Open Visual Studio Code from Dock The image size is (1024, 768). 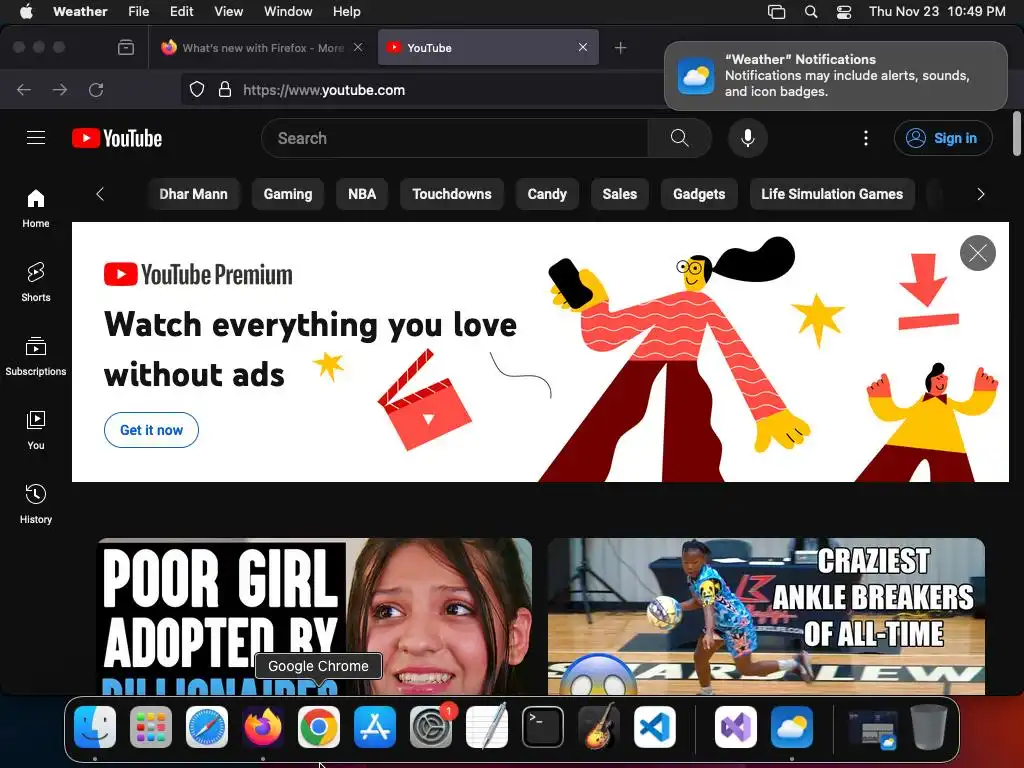click(x=654, y=727)
